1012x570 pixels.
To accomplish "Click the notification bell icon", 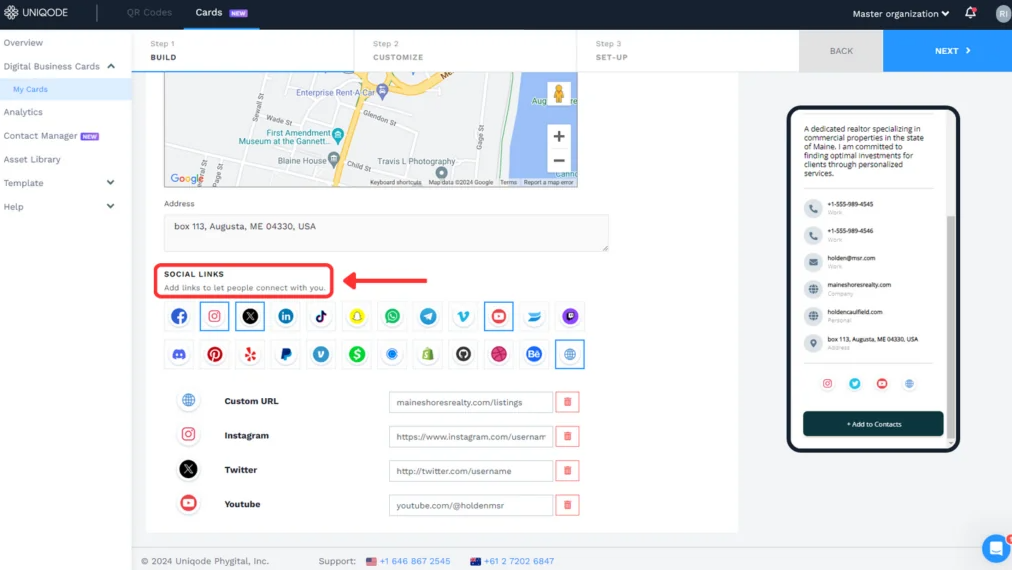I will pos(970,14).
